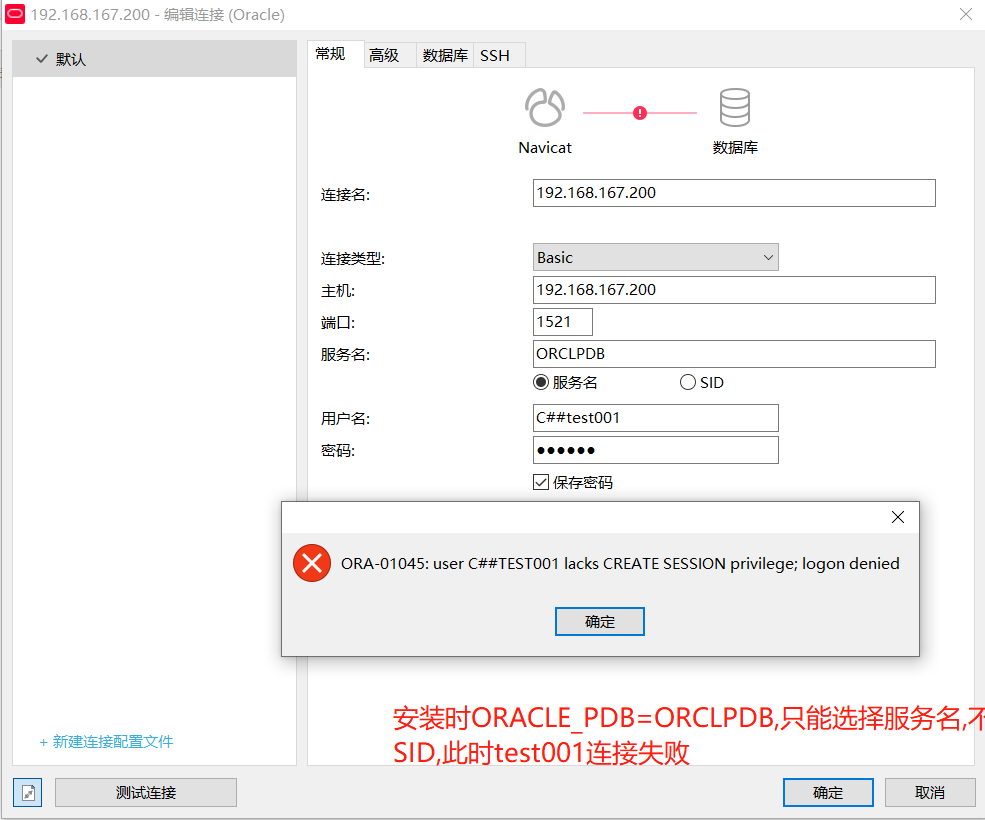This screenshot has height=820, width=985.
Task: Close the Edit Connection window
Action: (966, 14)
